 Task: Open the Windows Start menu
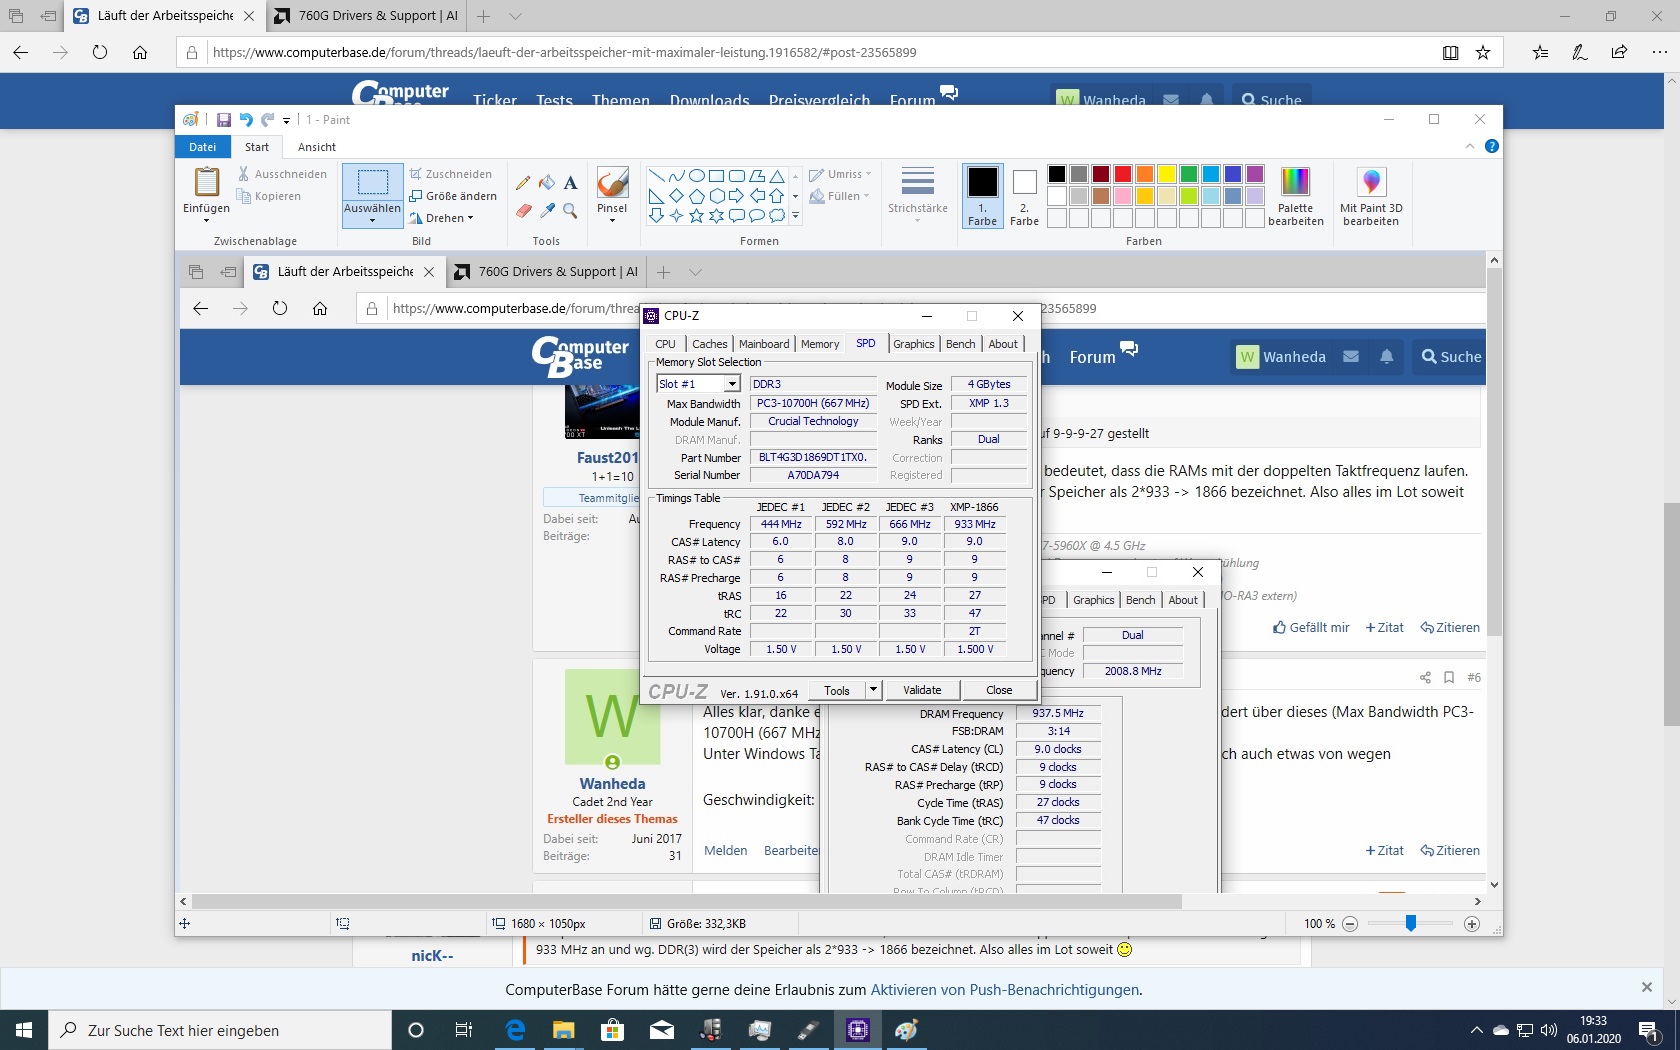click(24, 1030)
